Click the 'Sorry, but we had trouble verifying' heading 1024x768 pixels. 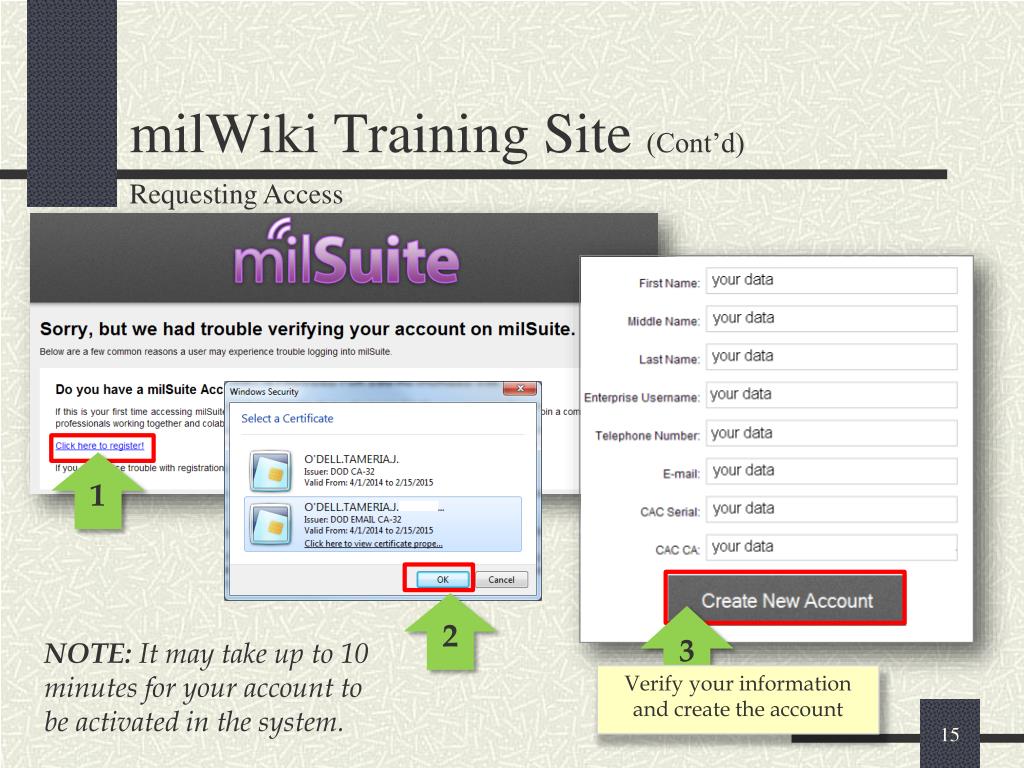(308, 329)
